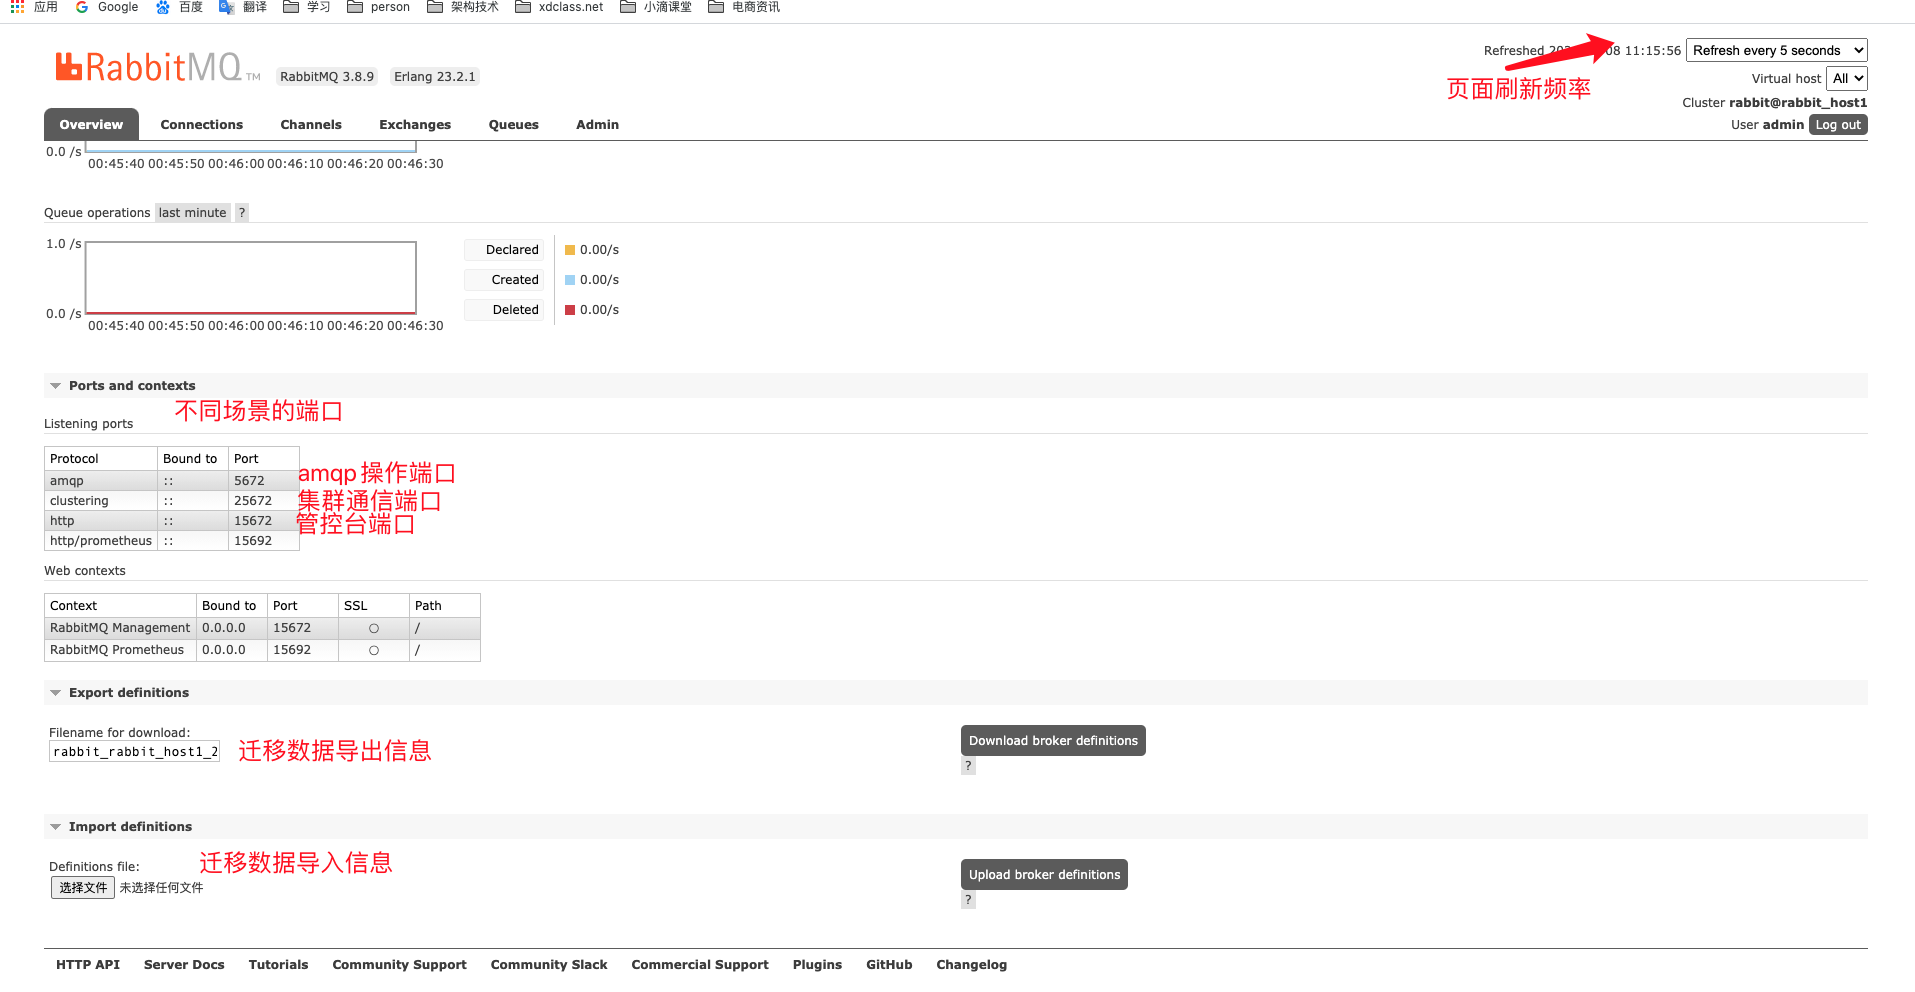Open the HTTP API link

pos(88,965)
